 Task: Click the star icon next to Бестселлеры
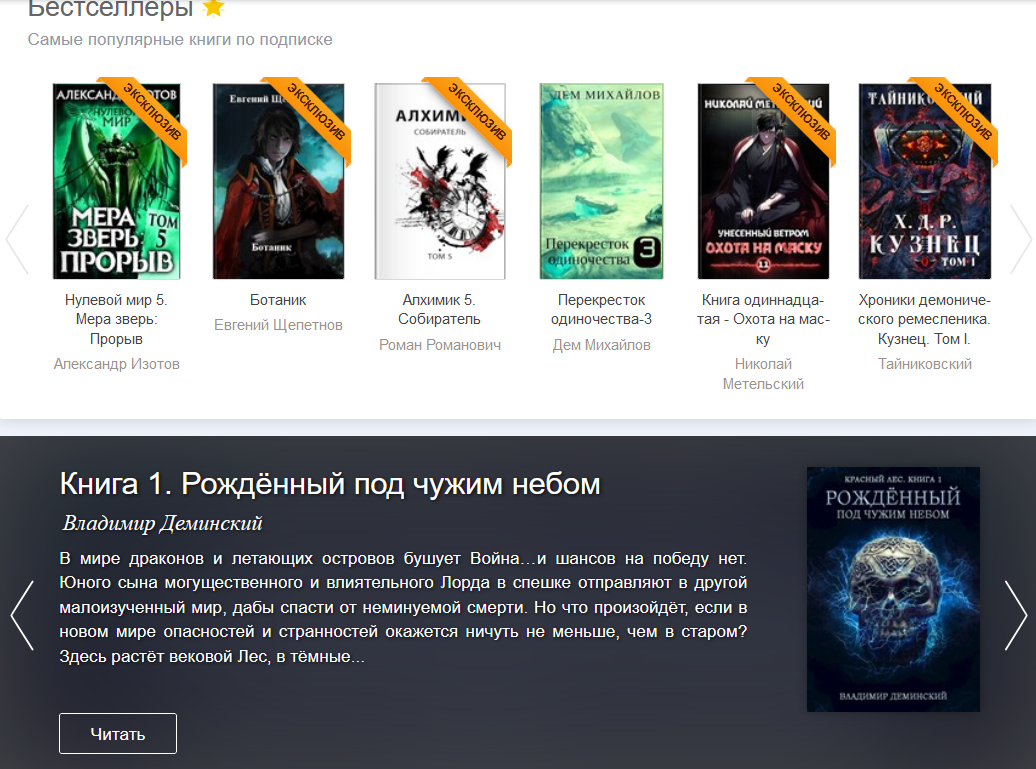pos(213,8)
